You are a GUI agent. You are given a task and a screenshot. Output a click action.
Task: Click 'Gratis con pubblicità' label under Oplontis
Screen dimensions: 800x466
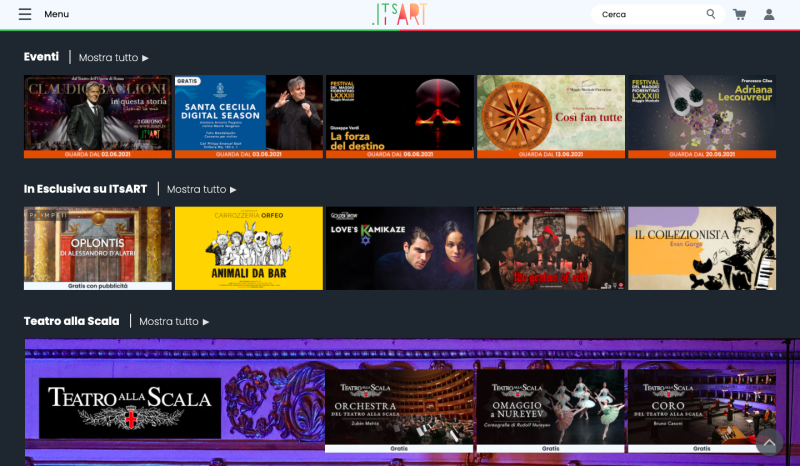click(97, 286)
